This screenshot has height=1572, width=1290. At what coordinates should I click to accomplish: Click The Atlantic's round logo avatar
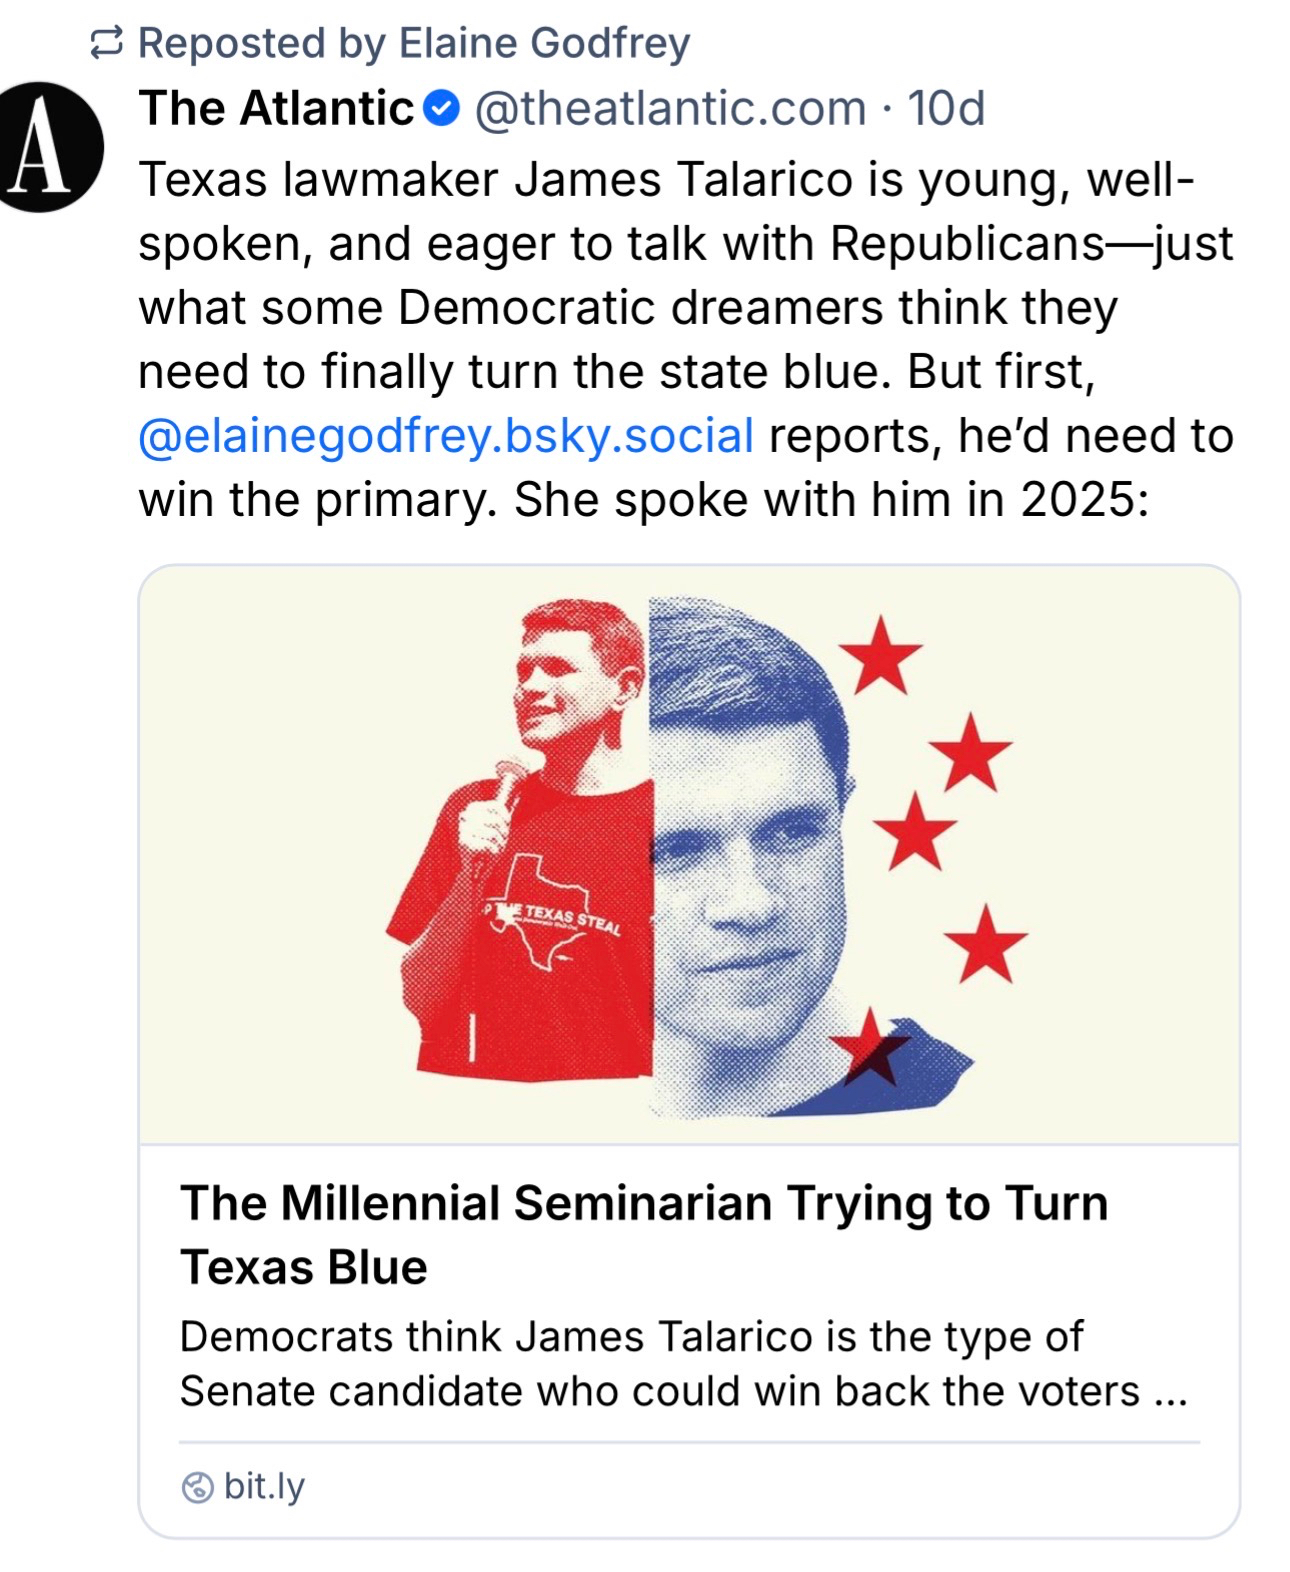(x=42, y=147)
